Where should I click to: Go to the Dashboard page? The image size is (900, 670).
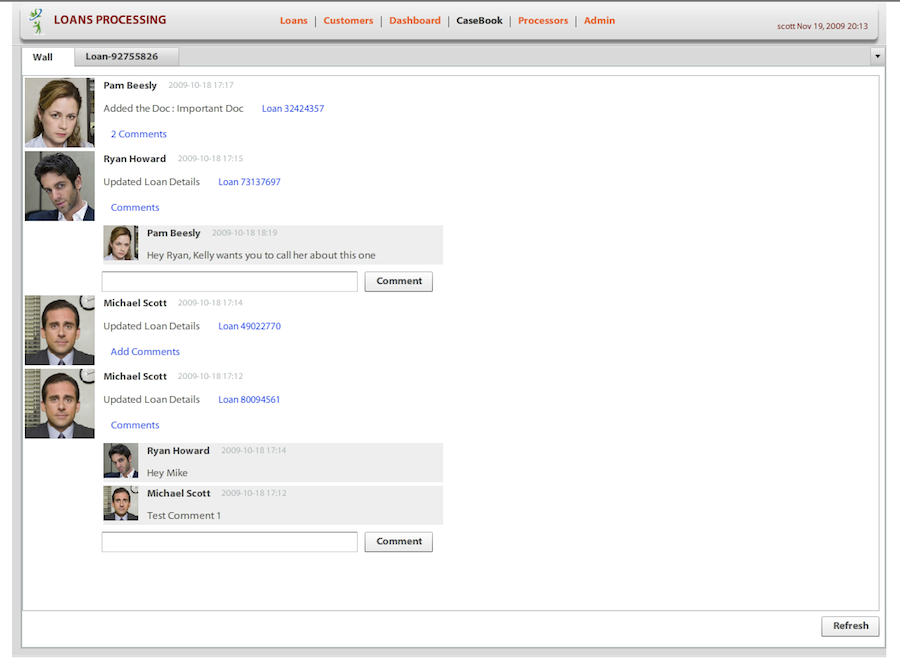[x=414, y=21]
